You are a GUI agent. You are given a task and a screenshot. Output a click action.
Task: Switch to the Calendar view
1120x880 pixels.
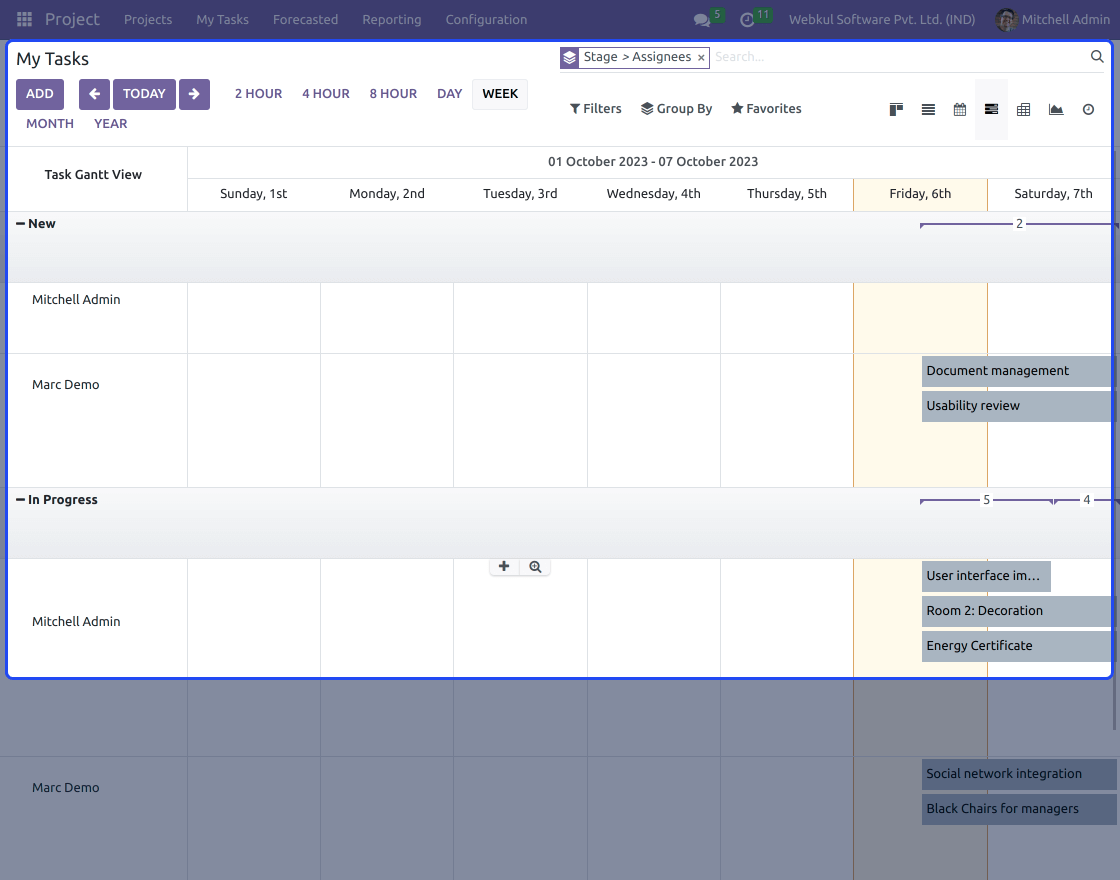click(x=960, y=109)
